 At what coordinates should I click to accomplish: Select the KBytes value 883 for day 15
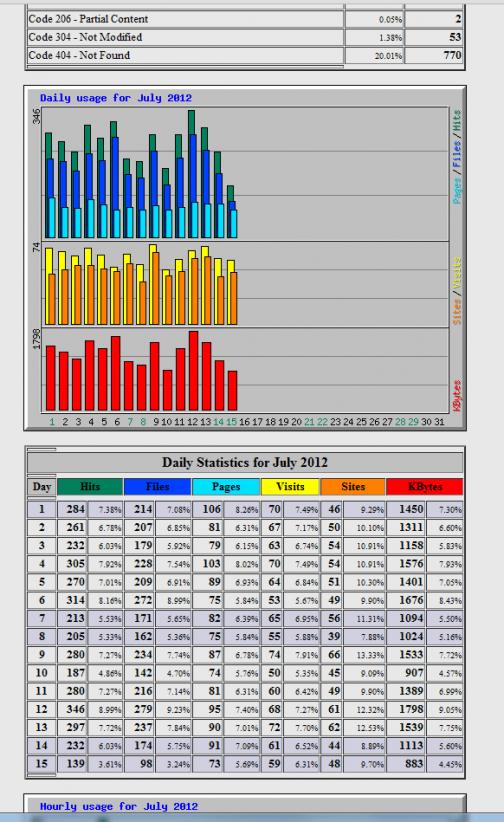[x=414, y=764]
